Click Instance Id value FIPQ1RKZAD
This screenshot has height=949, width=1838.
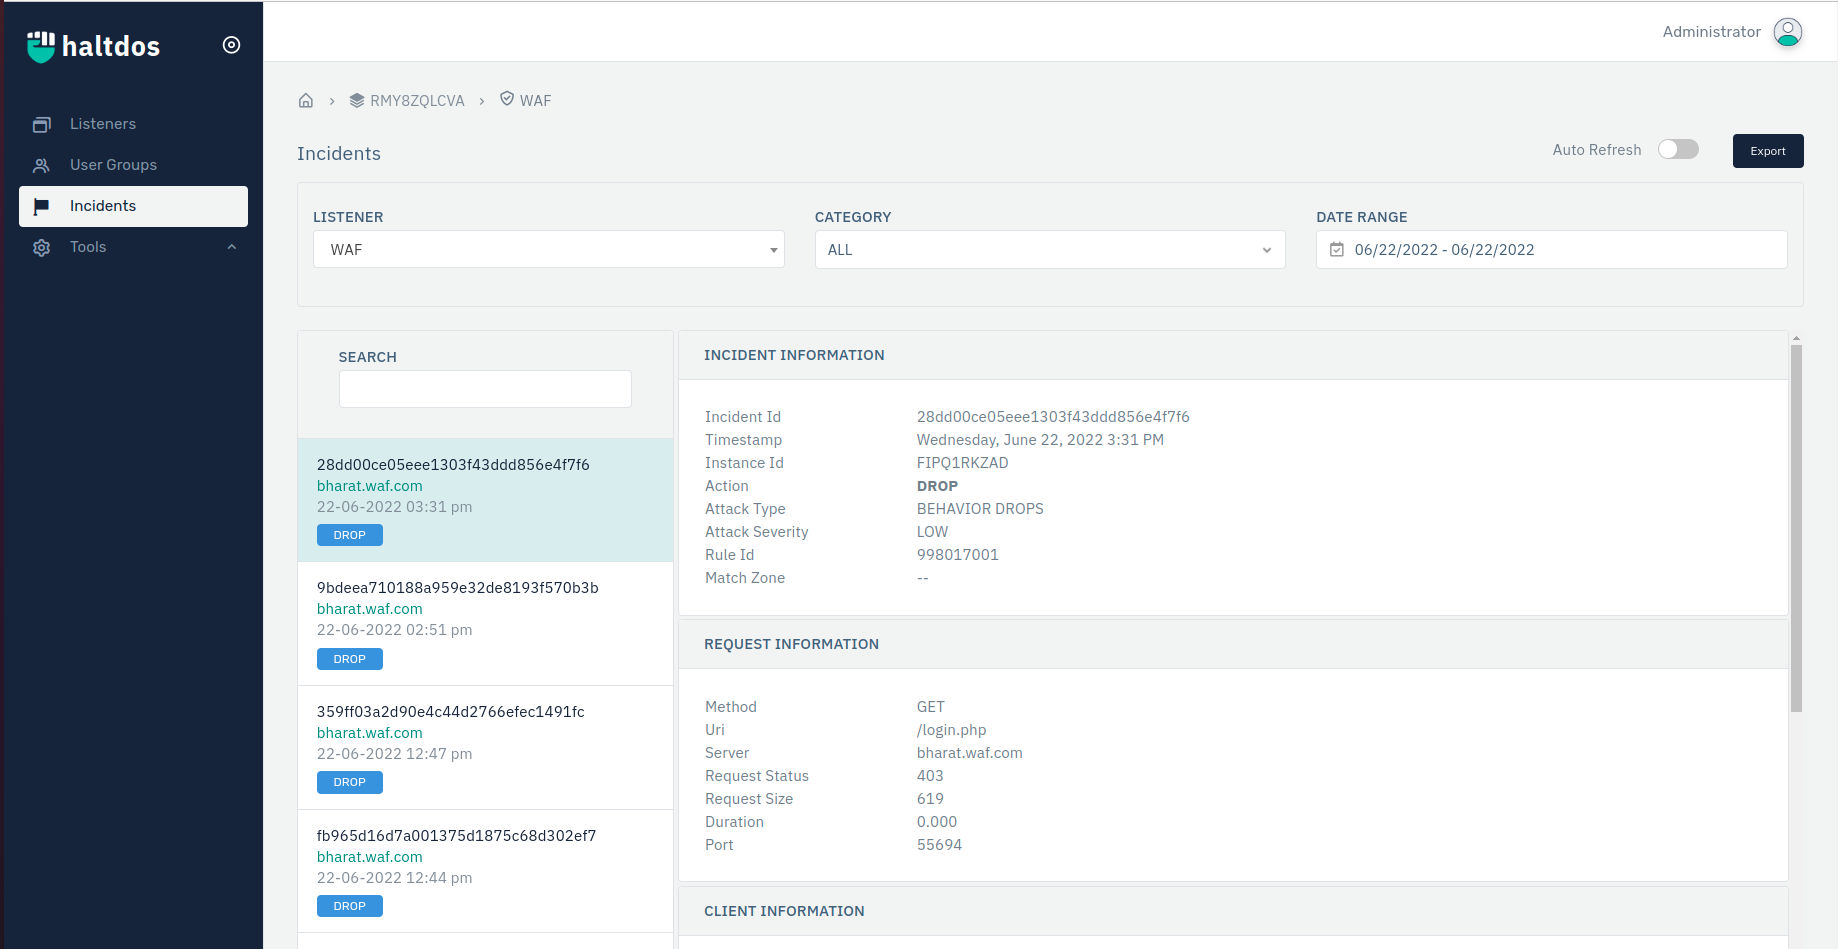[962, 463]
